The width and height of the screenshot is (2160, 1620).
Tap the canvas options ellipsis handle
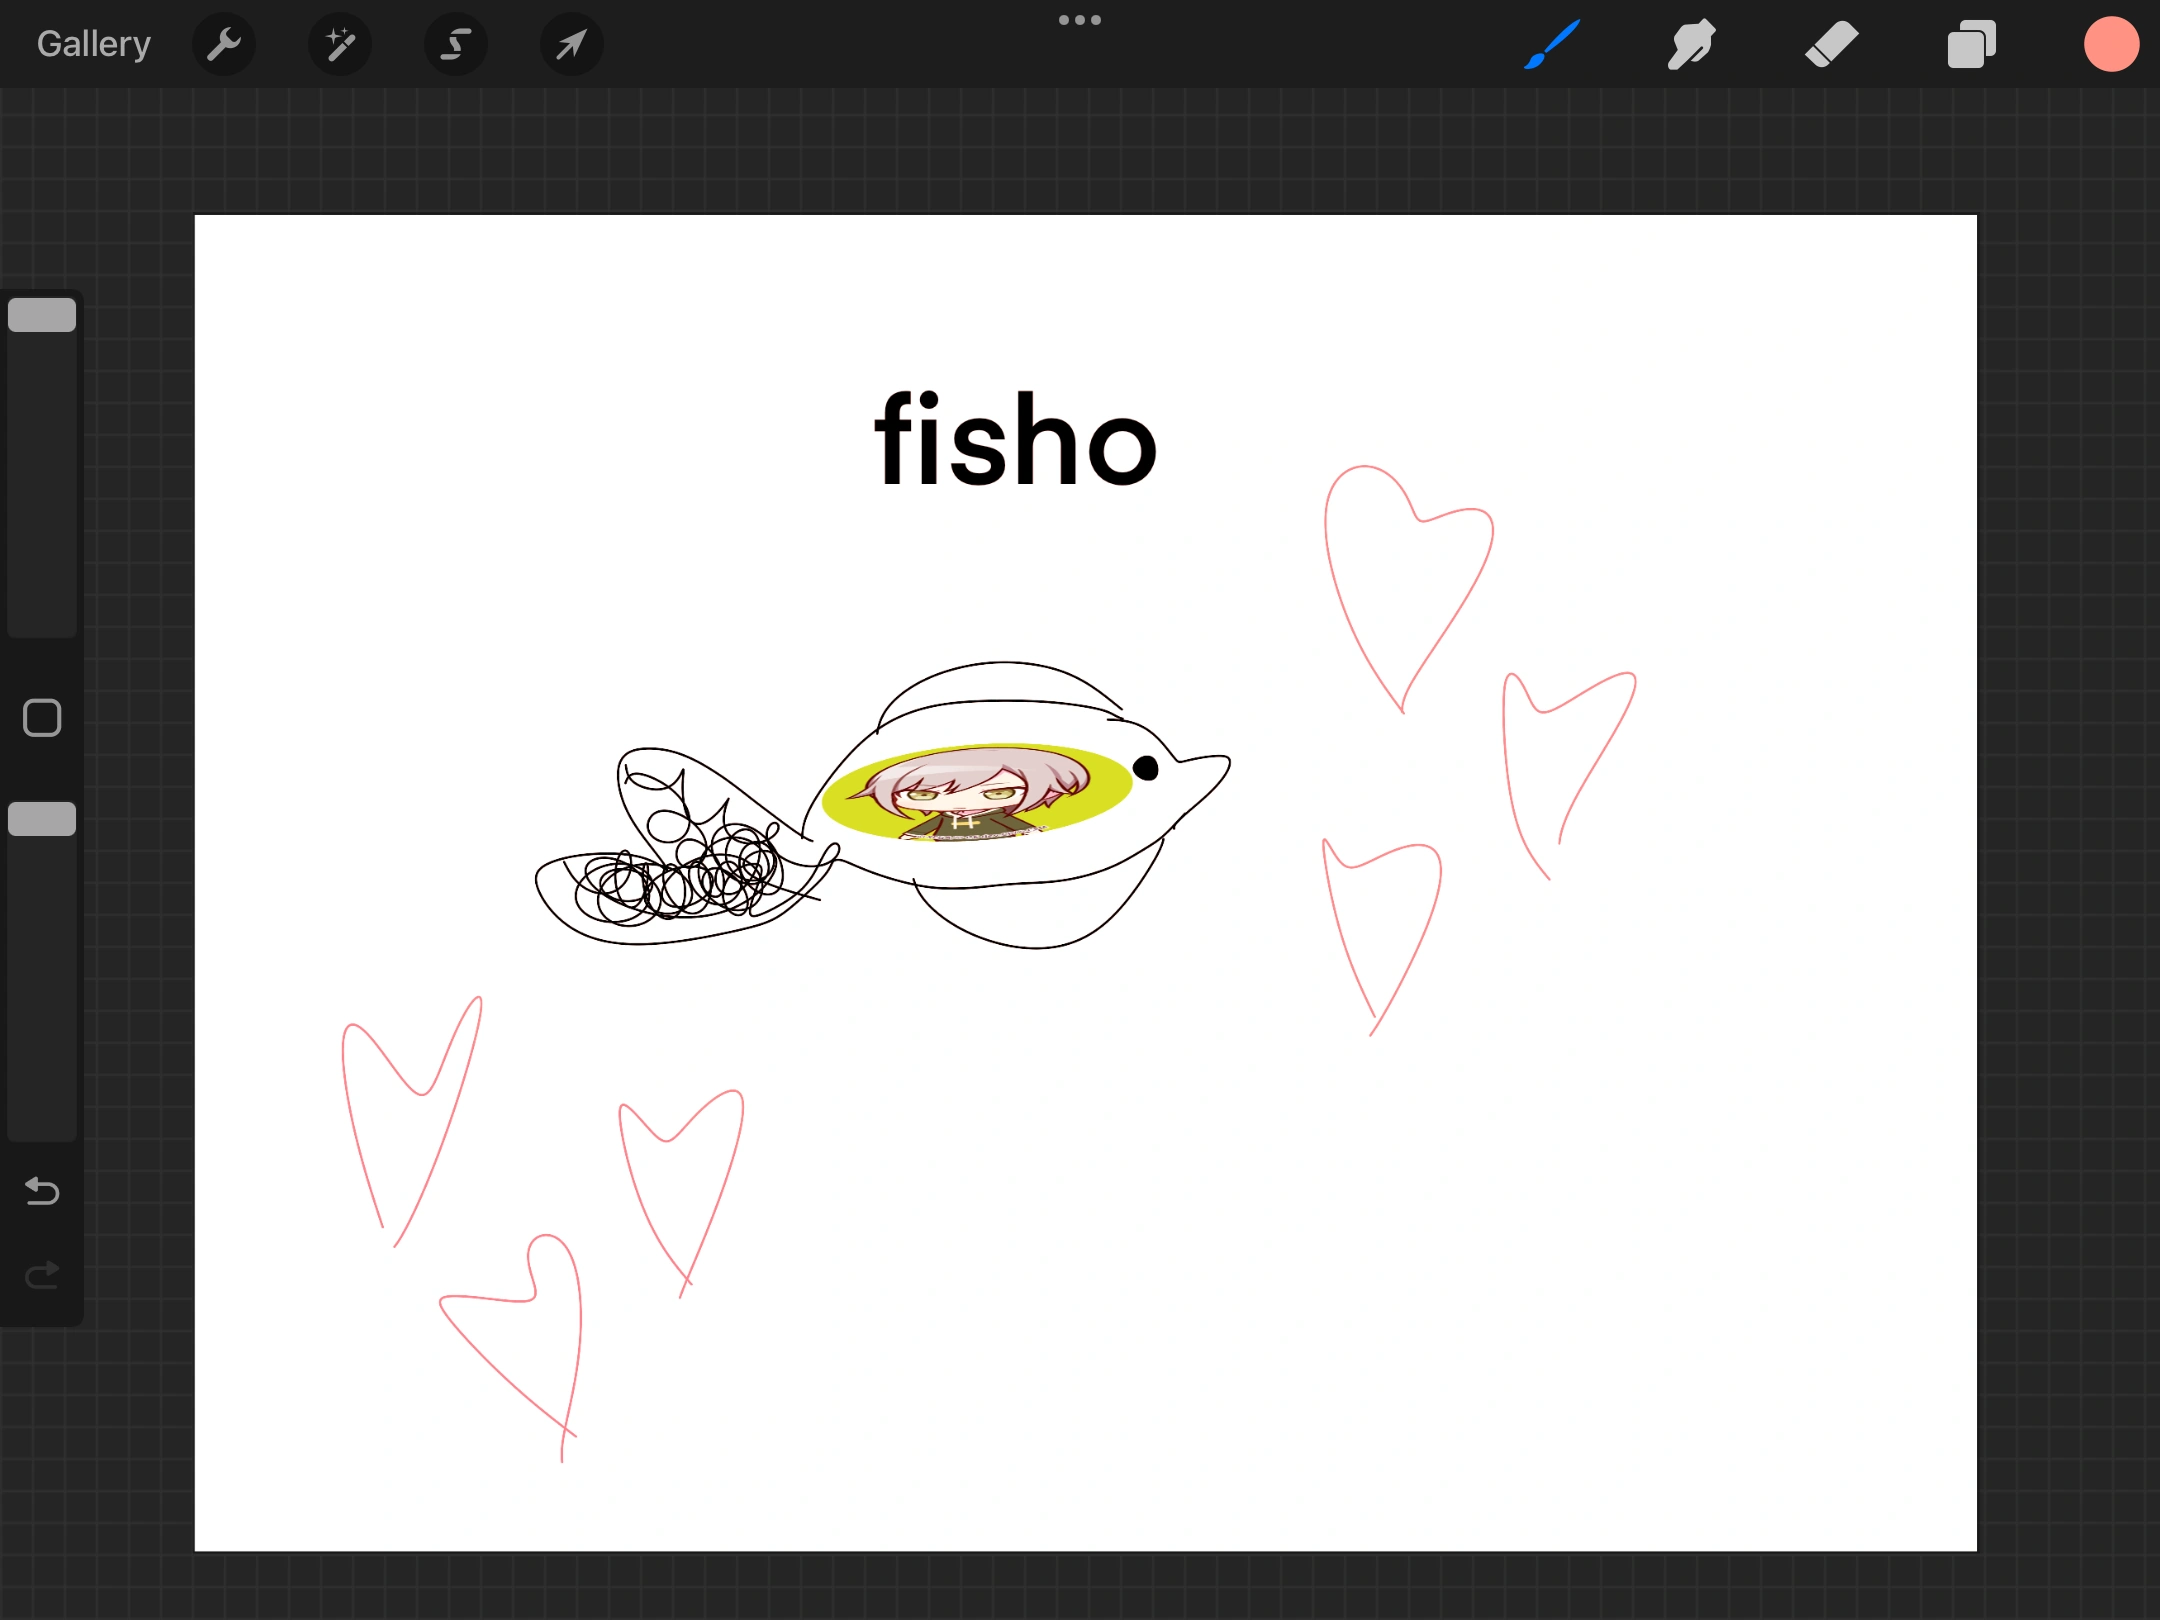1080,18
